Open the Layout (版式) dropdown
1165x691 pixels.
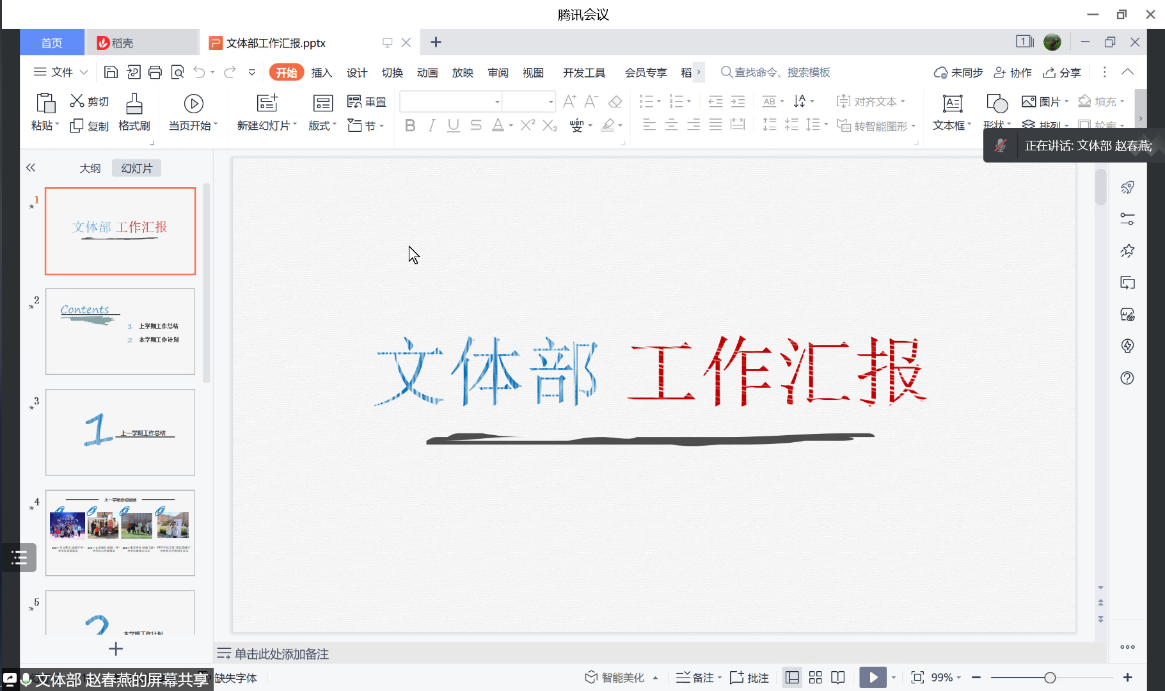(x=323, y=126)
